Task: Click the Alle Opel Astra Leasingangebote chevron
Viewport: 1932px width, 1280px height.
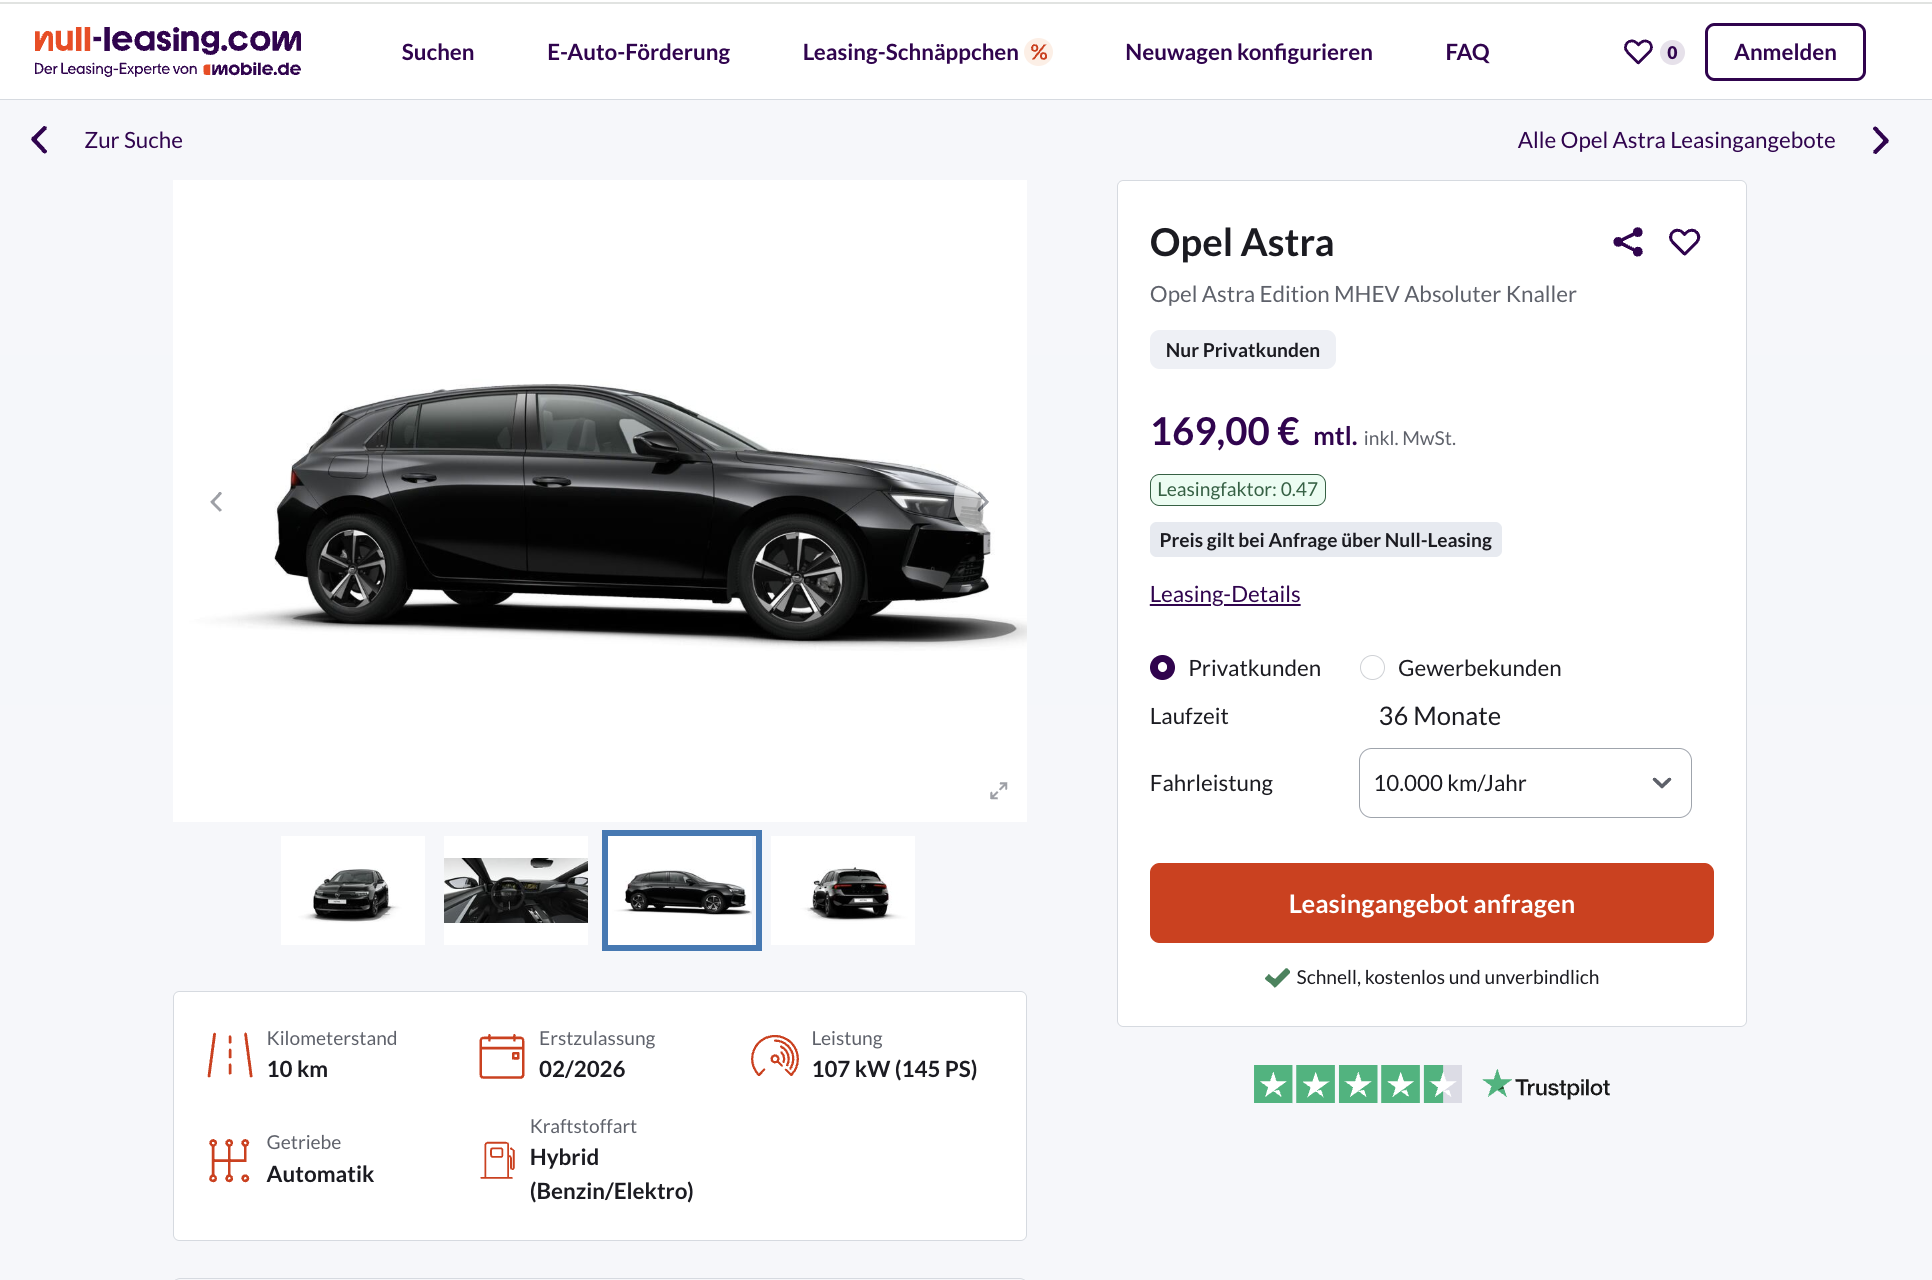Action: click(x=1881, y=140)
